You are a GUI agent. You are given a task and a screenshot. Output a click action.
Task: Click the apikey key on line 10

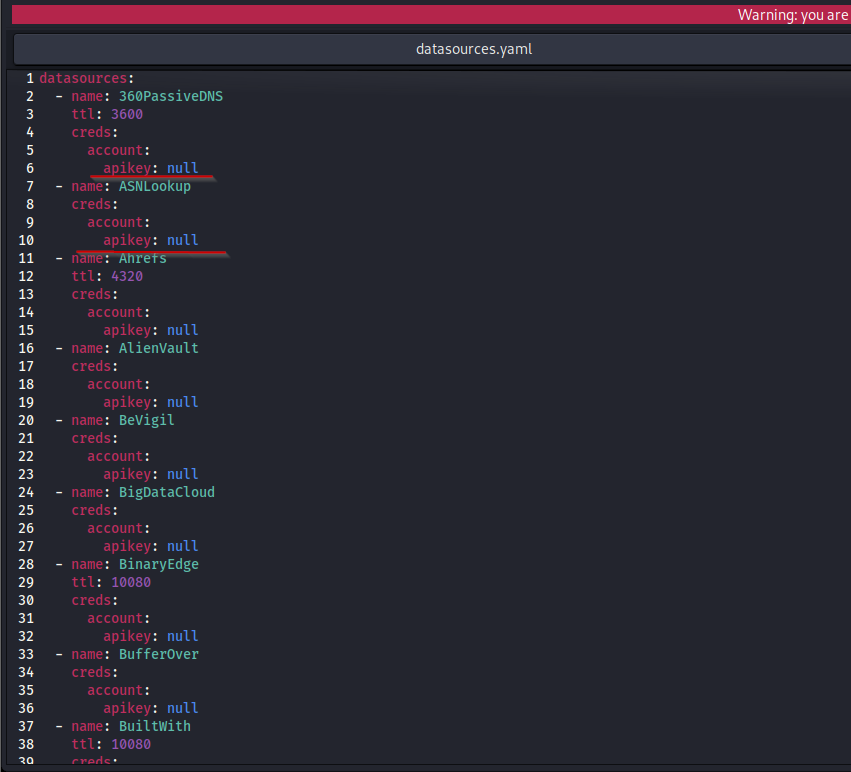pyautogui.click(x=127, y=240)
